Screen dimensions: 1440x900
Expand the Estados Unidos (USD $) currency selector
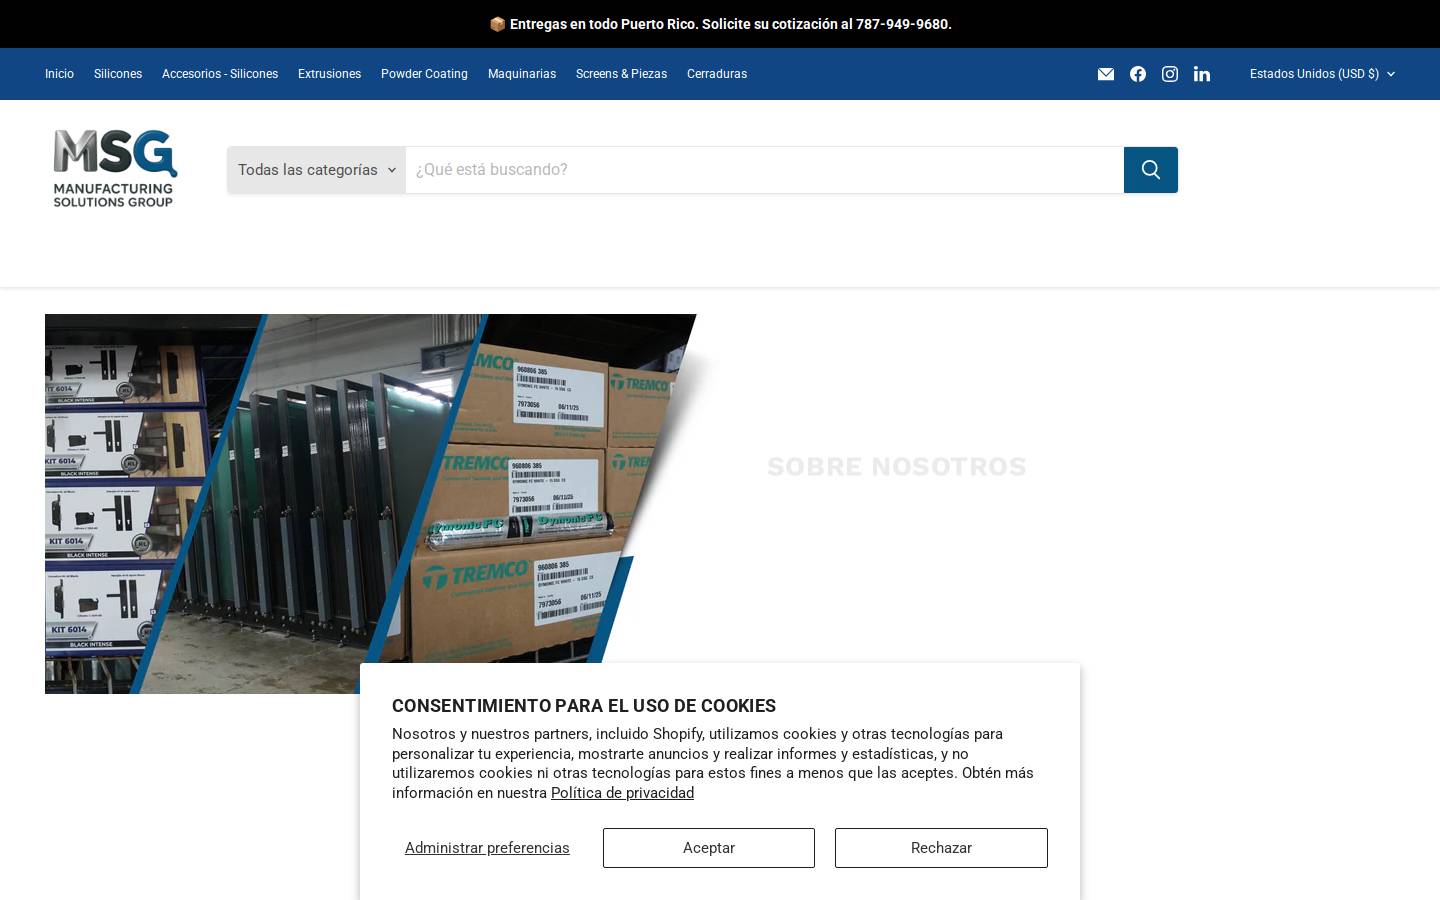1322,74
